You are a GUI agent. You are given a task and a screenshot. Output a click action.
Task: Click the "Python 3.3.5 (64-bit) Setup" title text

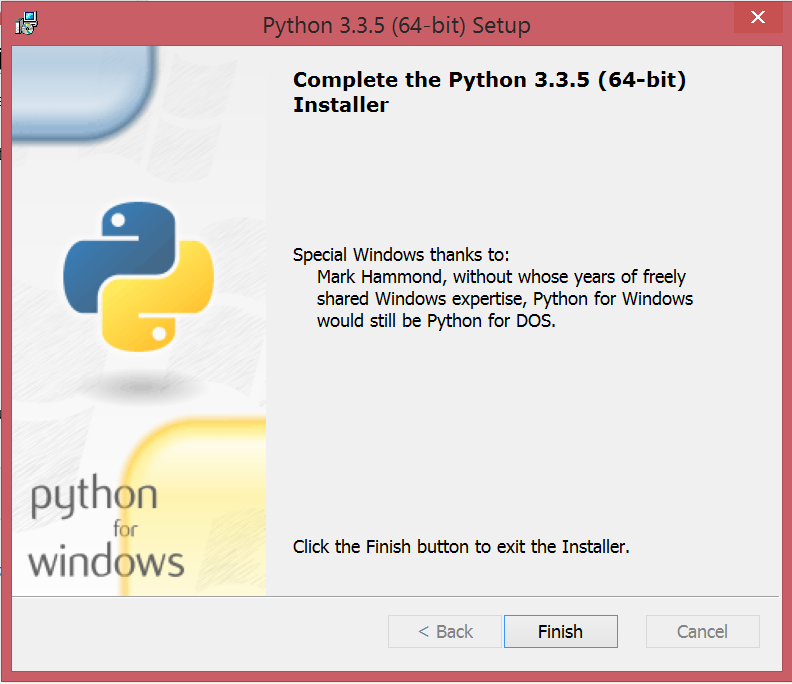(x=396, y=24)
